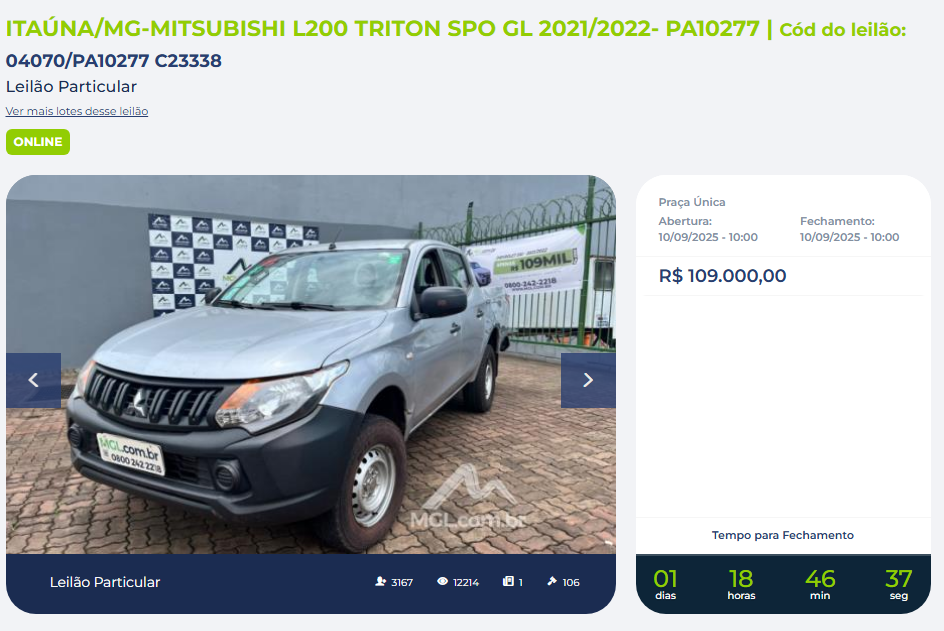This screenshot has height=631, width=944.
Task: Click 'Leilão Particular' label in photo footer bar
Action: pos(105,582)
